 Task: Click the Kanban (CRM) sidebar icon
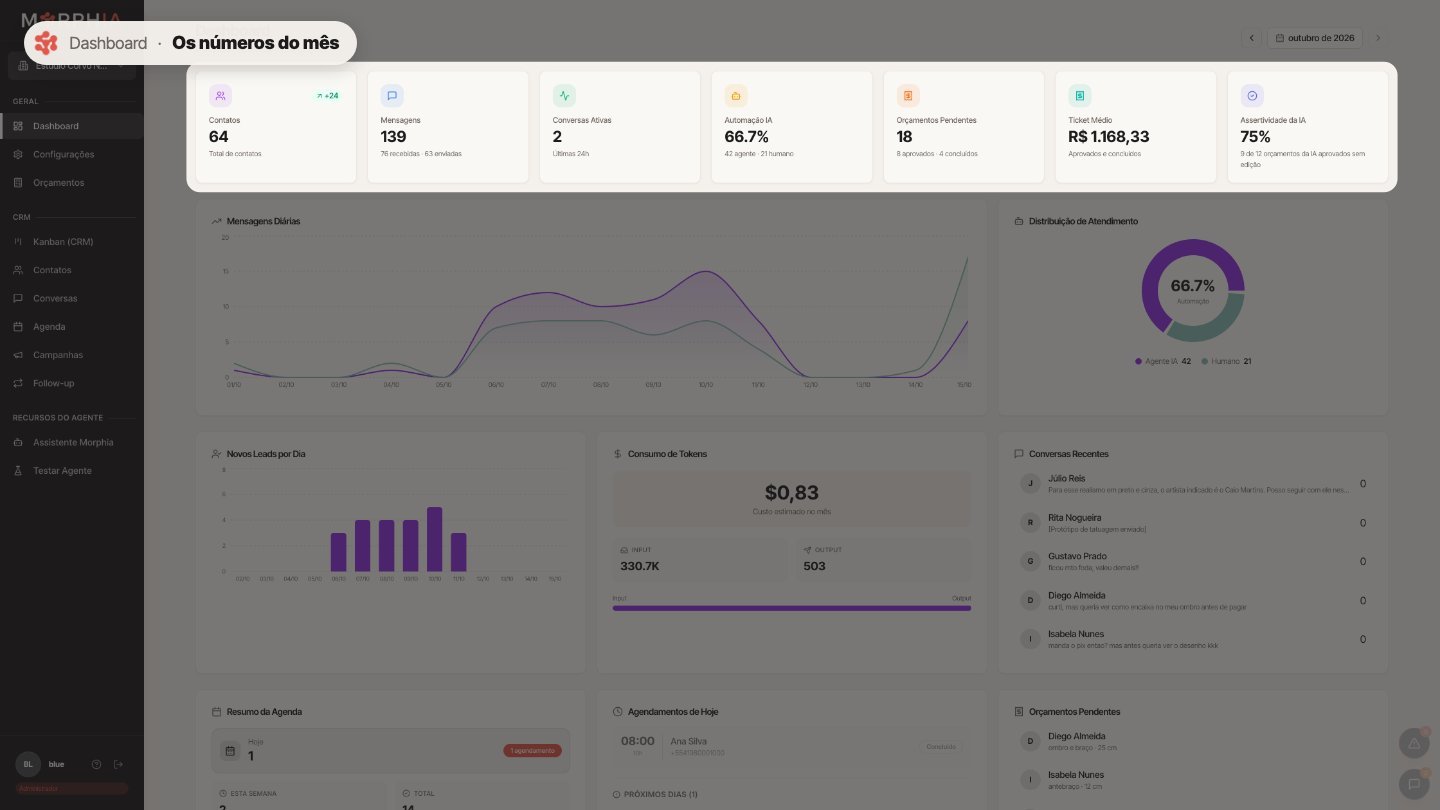[x=18, y=242]
